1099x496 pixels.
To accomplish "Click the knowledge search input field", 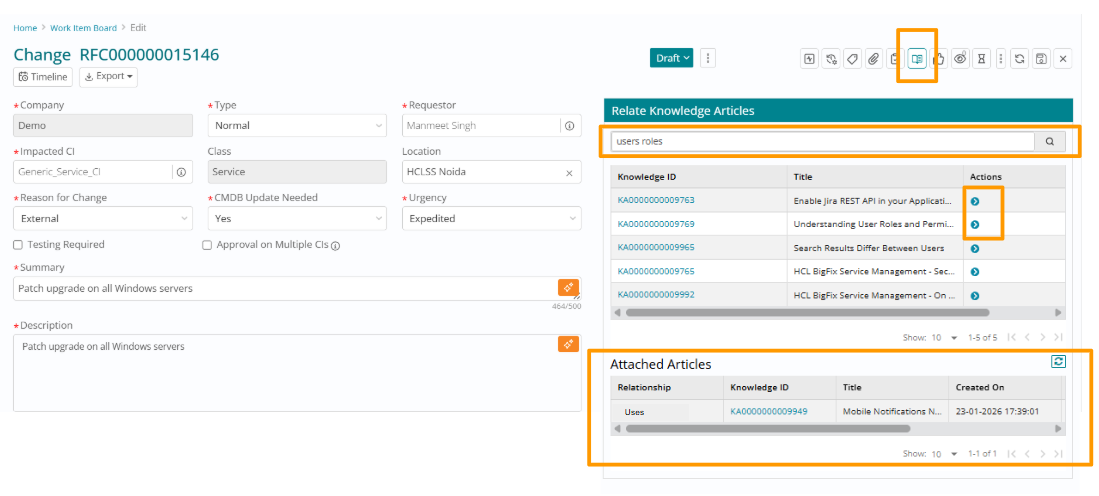I will coord(822,142).
